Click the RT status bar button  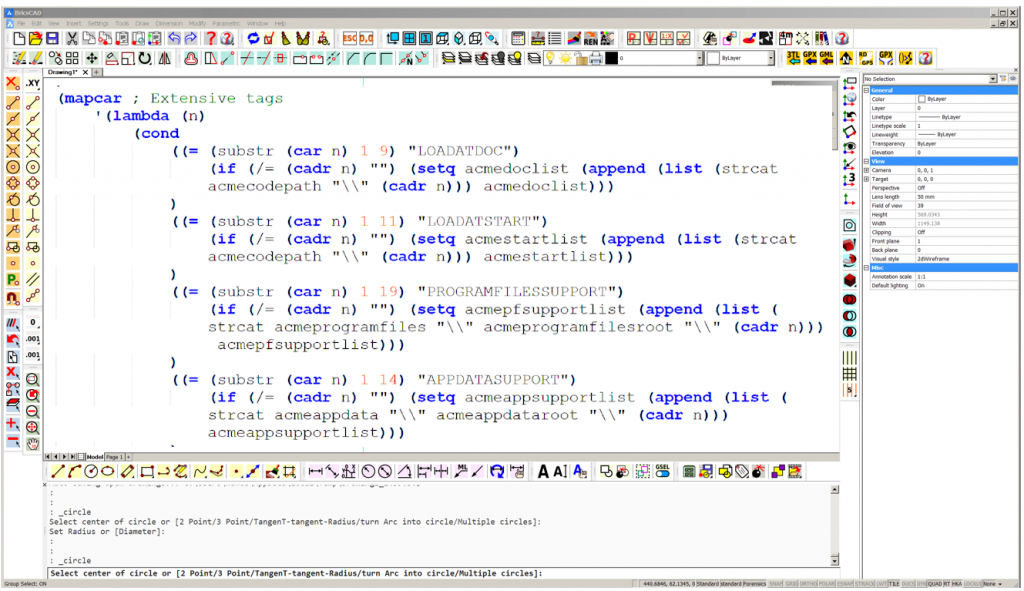coord(948,584)
